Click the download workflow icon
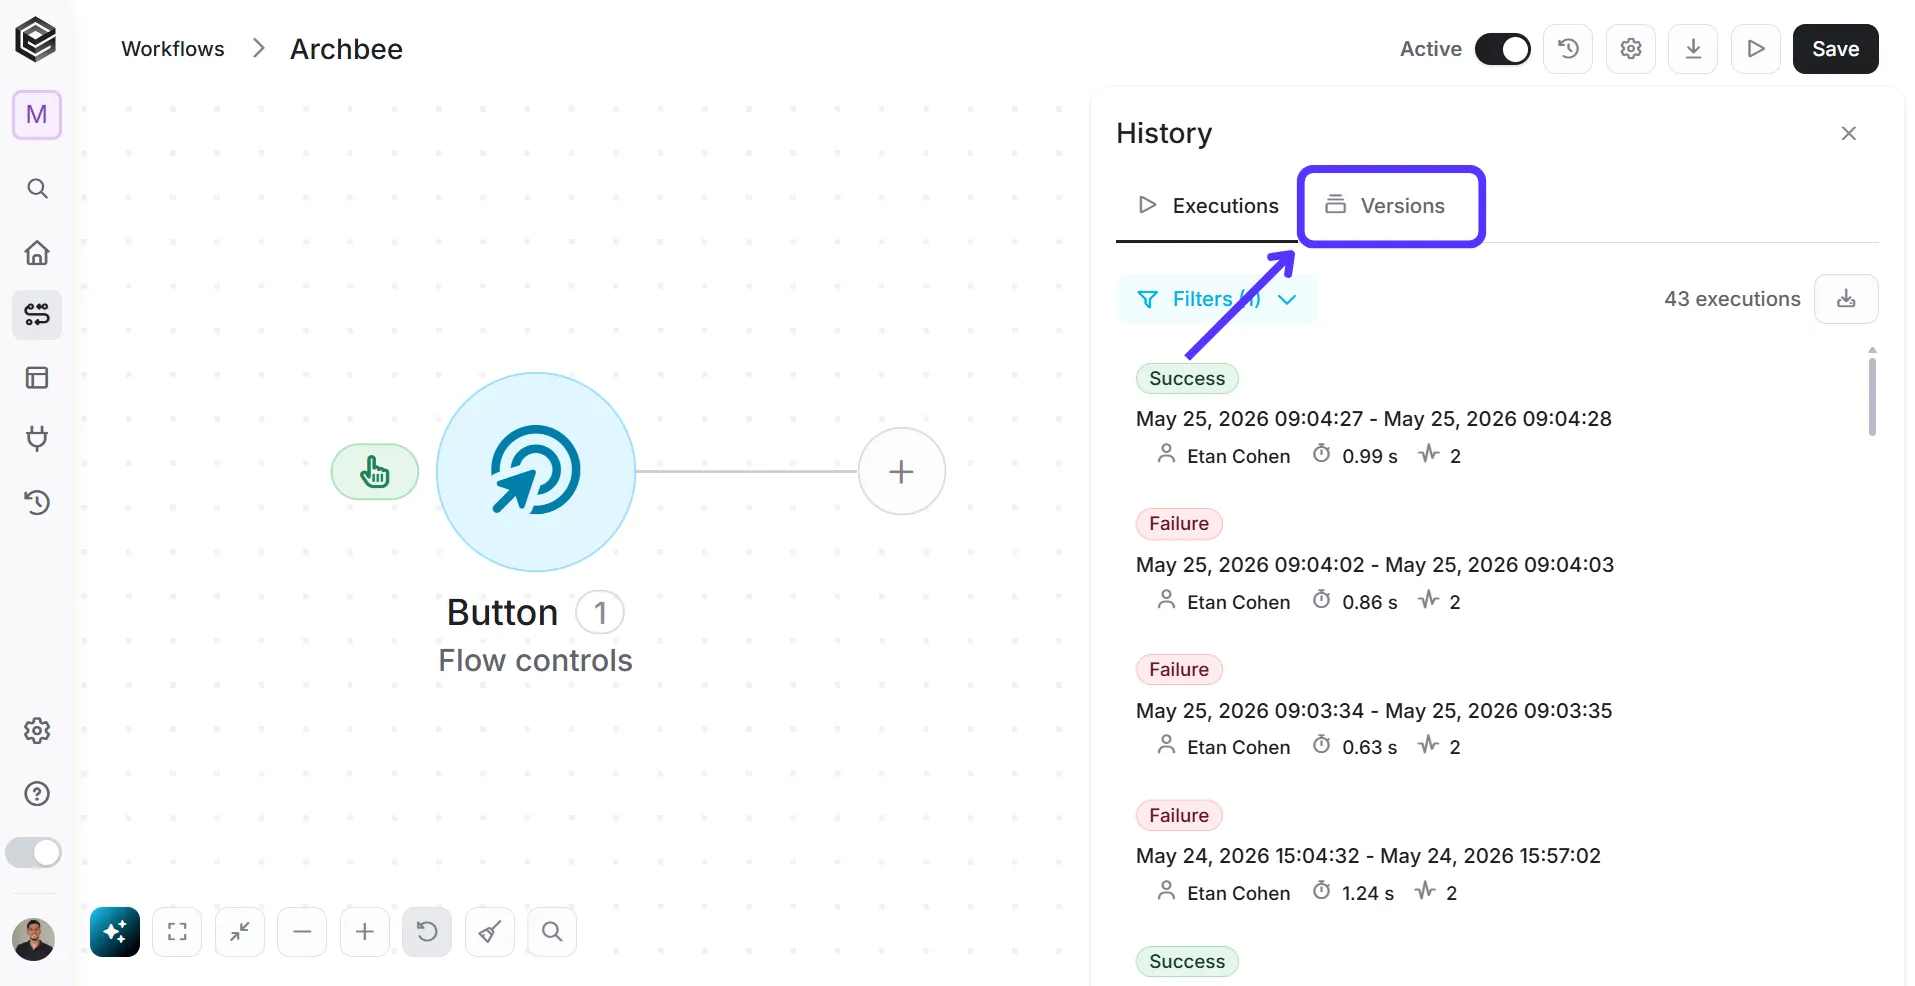The image size is (1915, 986). pyautogui.click(x=1693, y=49)
